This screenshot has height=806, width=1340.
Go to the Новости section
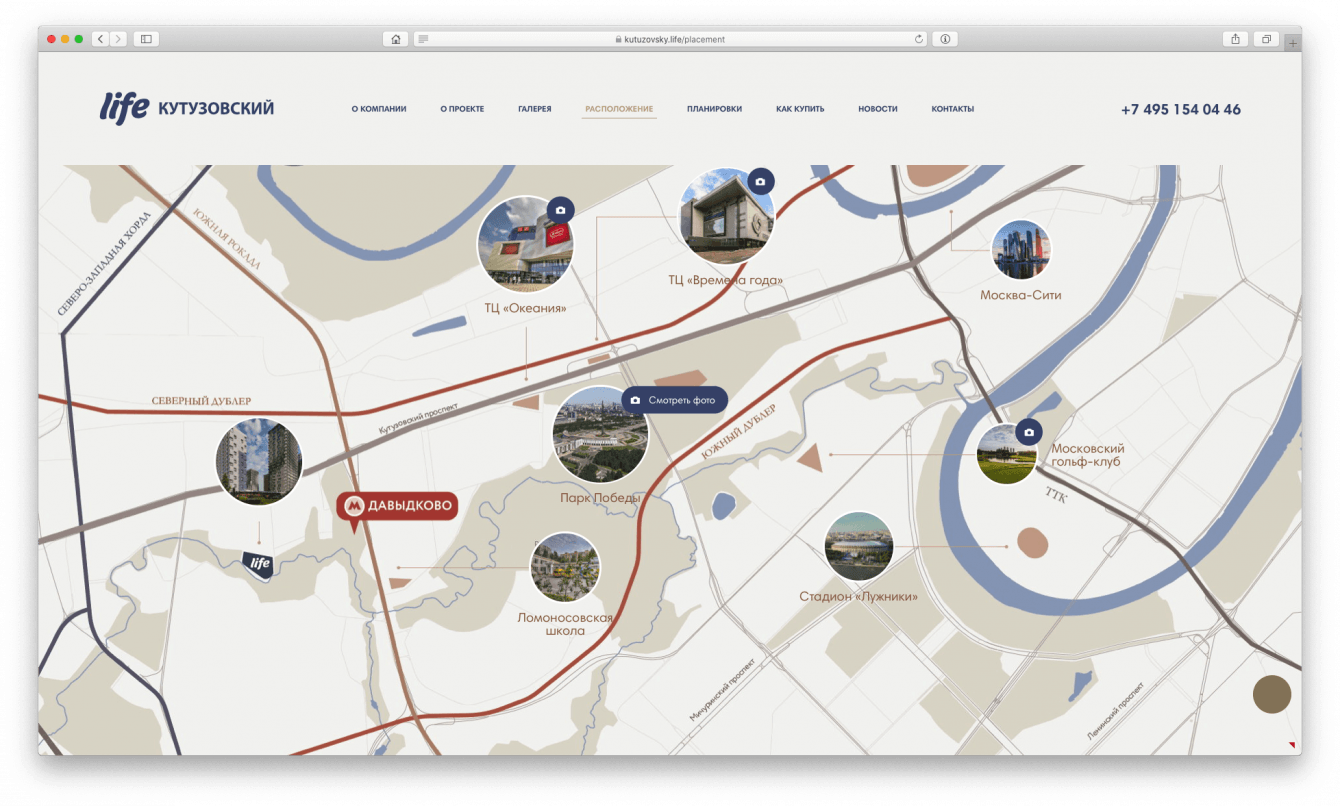pos(878,109)
